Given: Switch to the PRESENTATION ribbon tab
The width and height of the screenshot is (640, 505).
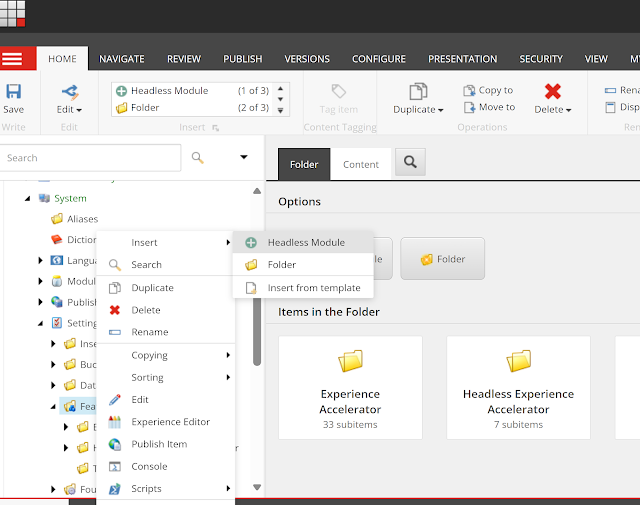Looking at the screenshot, I should 462,59.
